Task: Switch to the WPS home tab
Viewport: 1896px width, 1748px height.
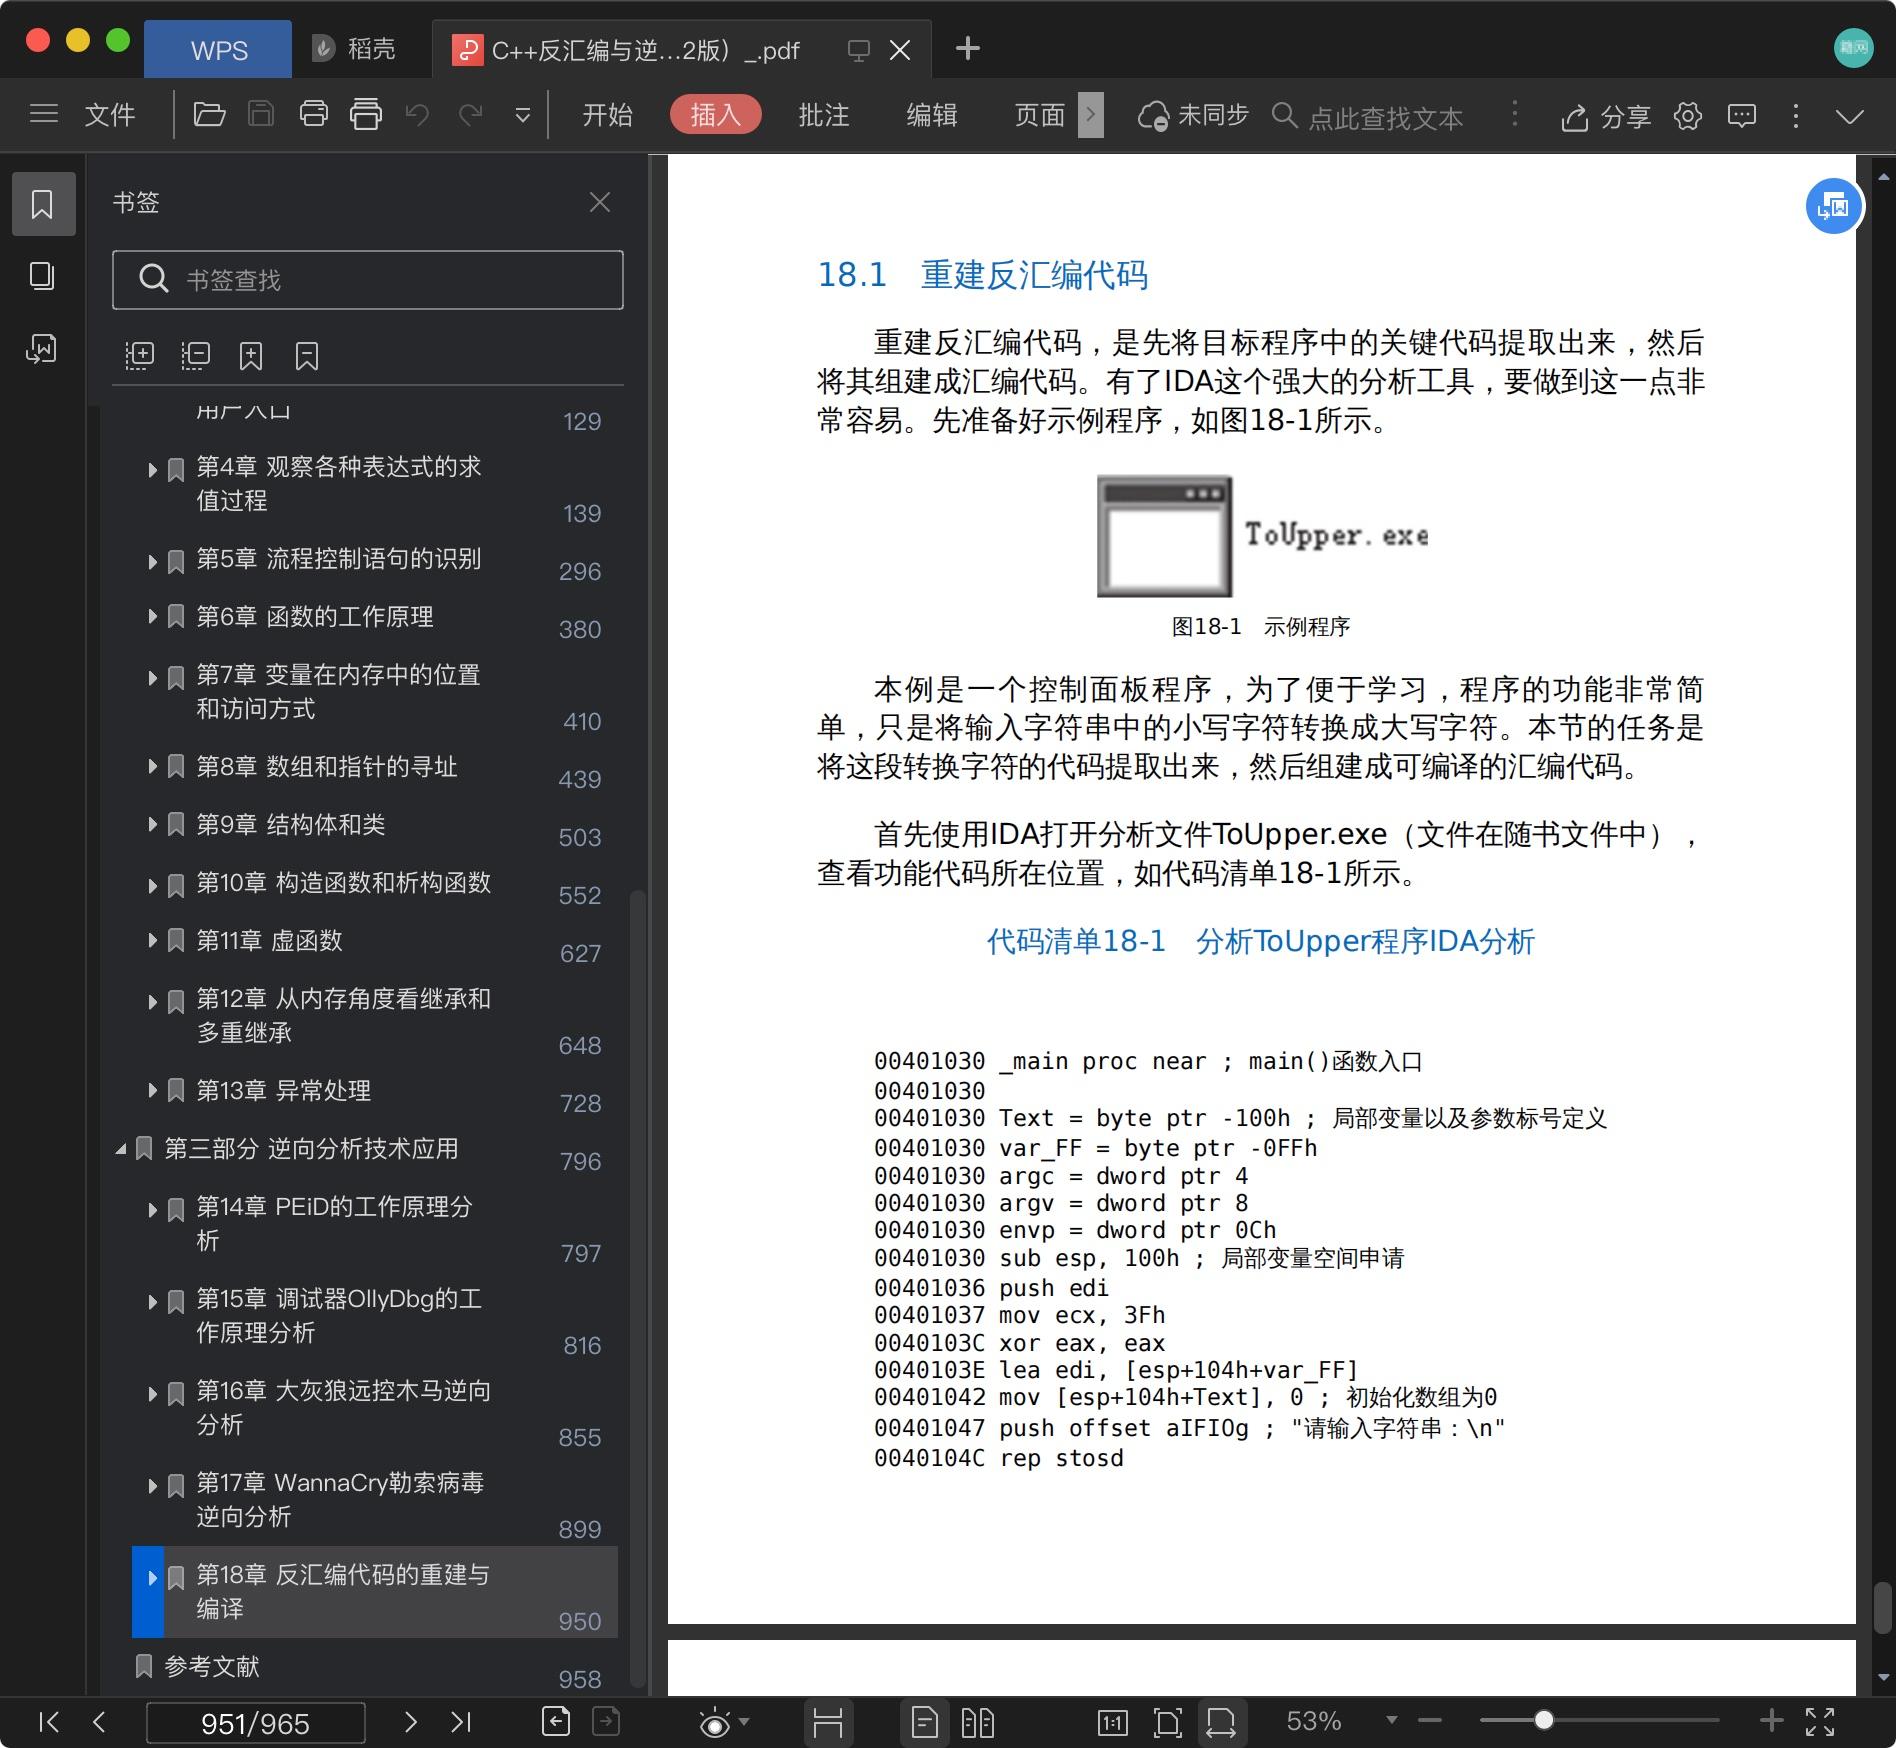Action: (x=219, y=50)
